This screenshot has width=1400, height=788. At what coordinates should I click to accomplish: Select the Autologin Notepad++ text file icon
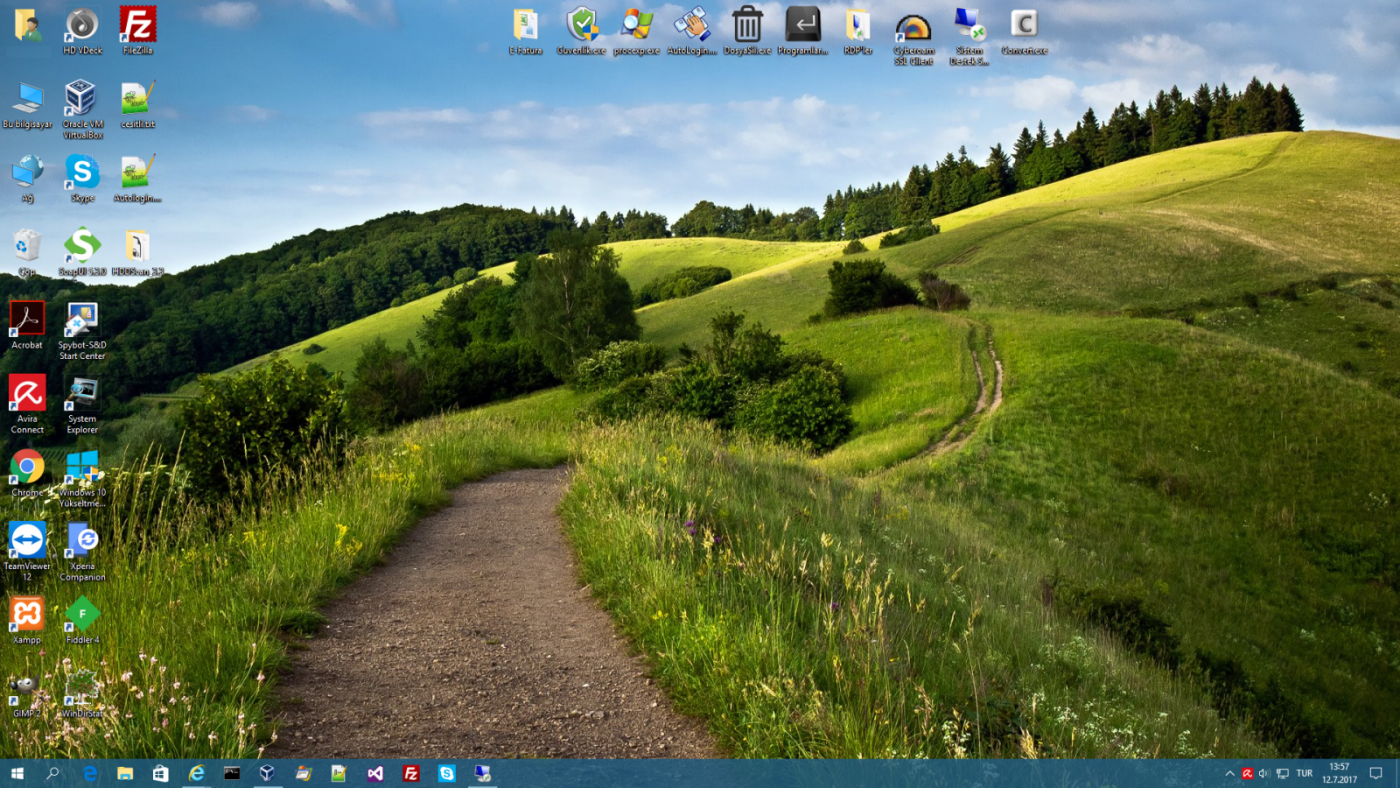(138, 178)
